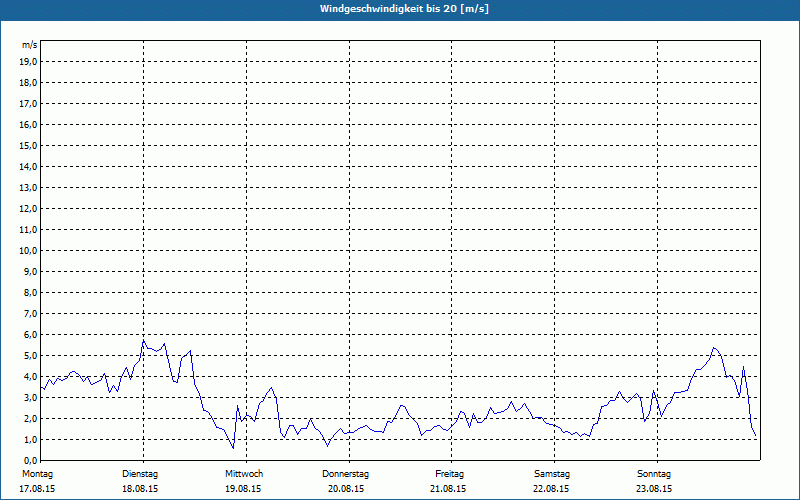This screenshot has width=800, height=500.
Task: Click the 12,0 y-axis label
Action: (x=29, y=208)
